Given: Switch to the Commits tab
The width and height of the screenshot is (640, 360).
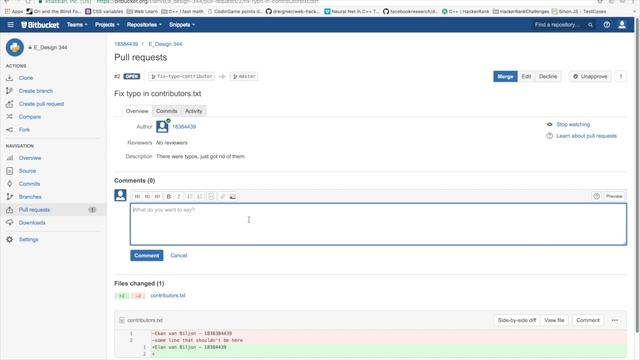Looking at the screenshot, I should 167,111.
